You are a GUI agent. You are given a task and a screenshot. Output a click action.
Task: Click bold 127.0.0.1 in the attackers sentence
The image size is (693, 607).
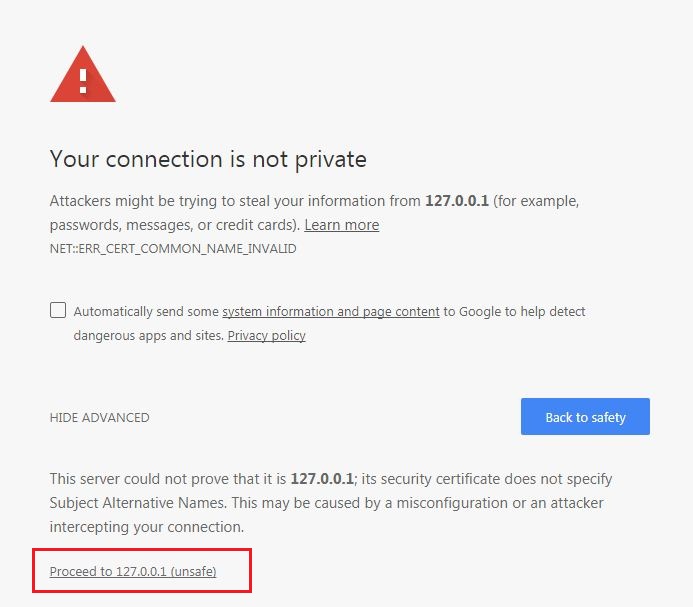pyautogui.click(x=459, y=201)
